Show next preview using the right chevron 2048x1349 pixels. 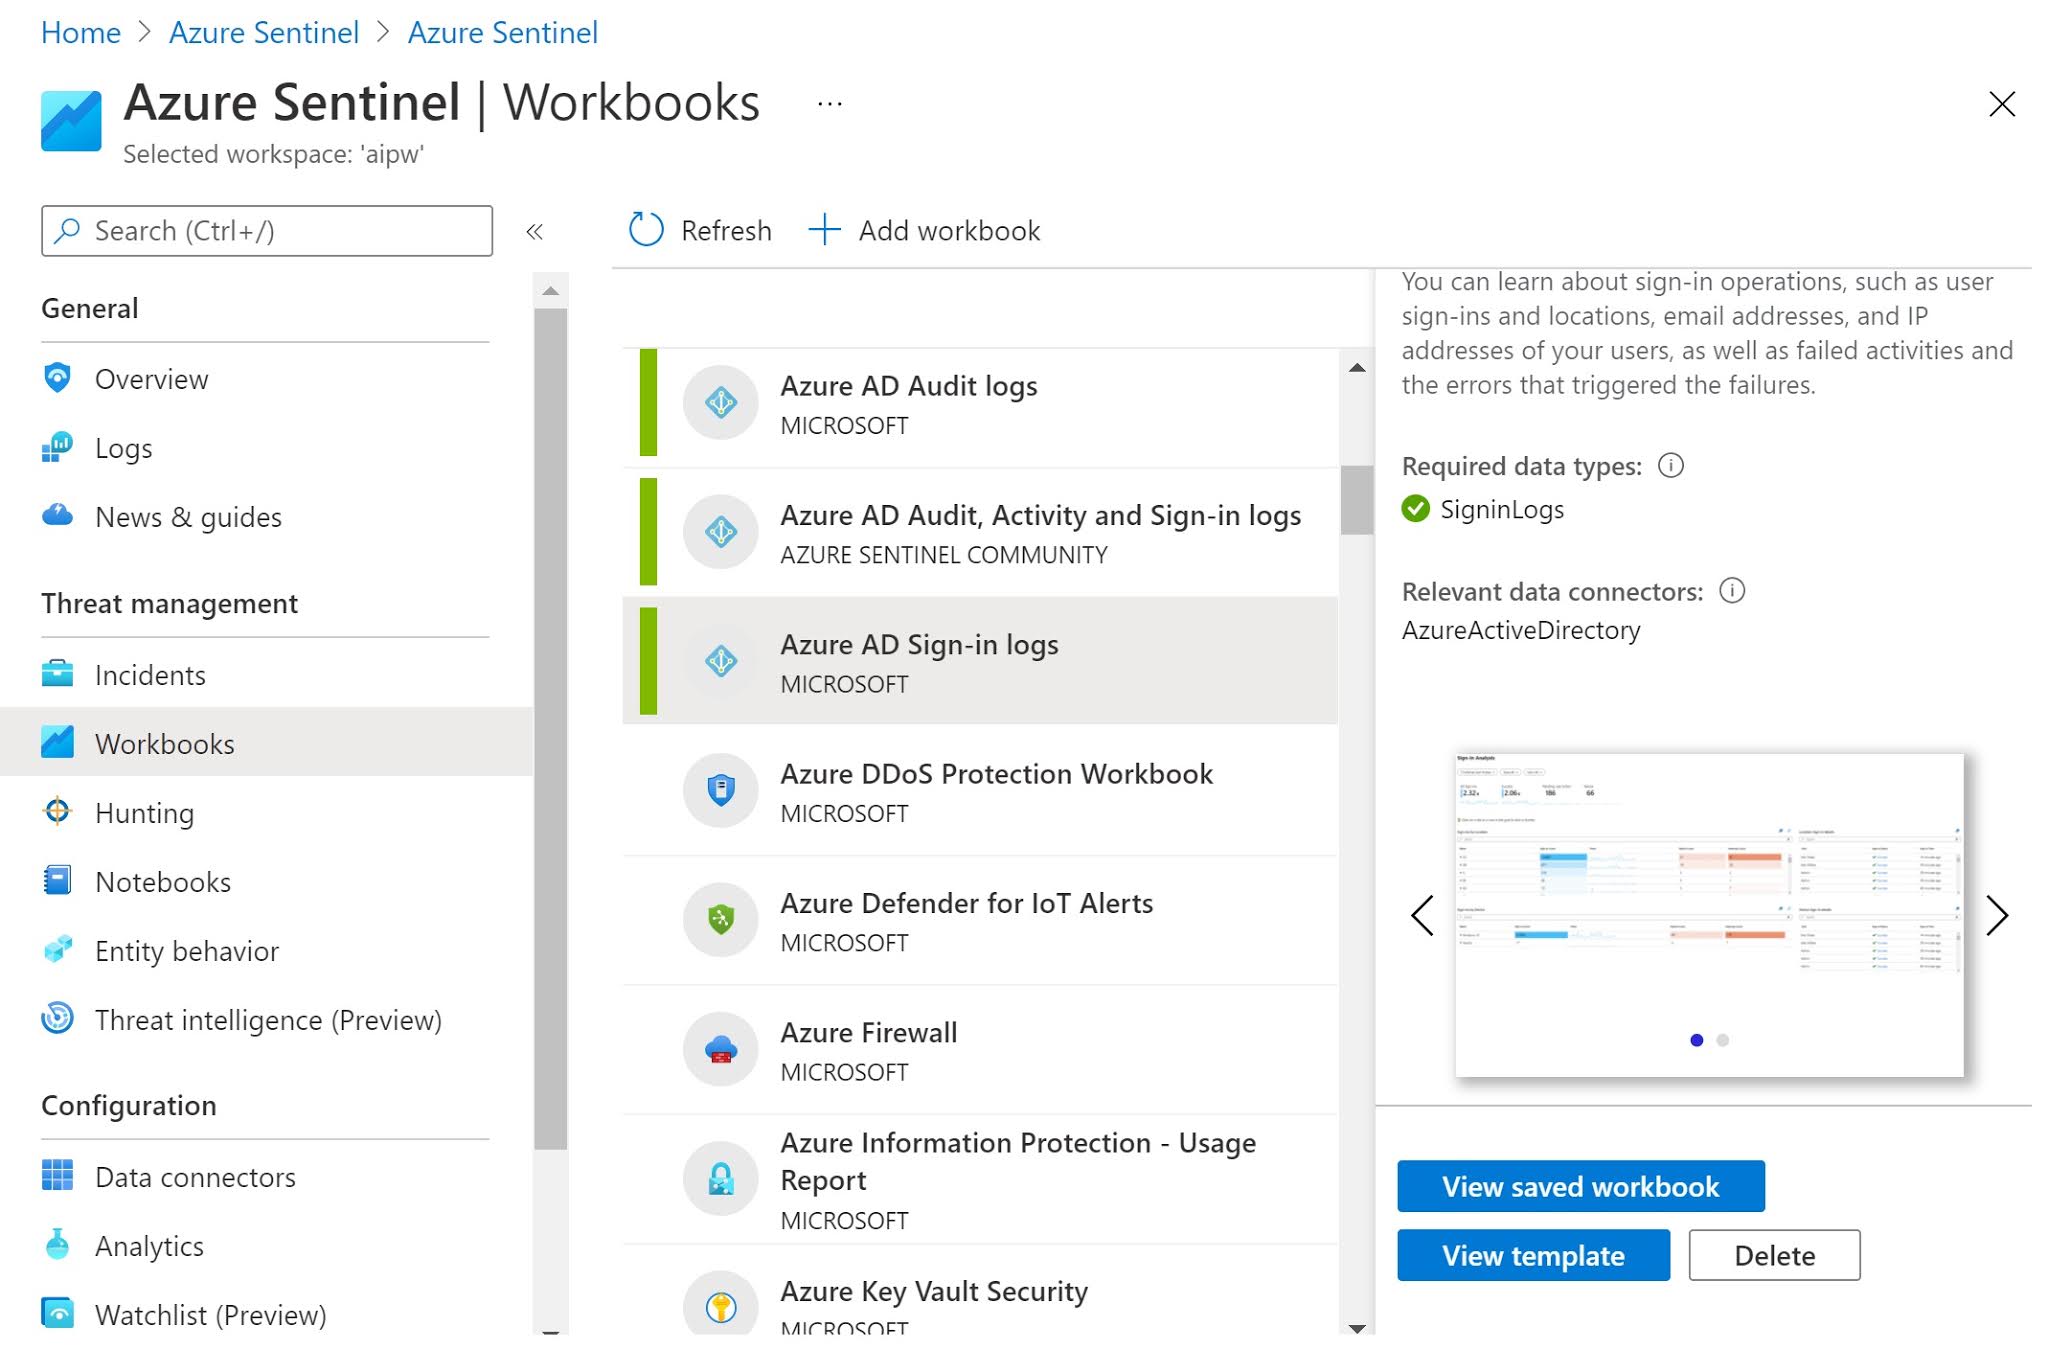(x=1998, y=914)
